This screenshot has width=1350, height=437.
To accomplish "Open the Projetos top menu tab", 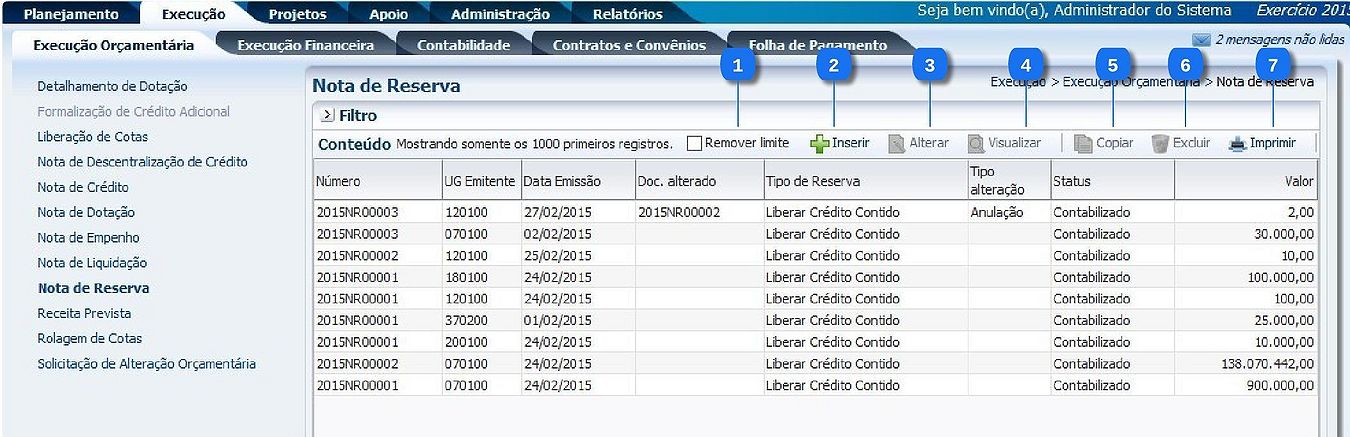I will pos(297,14).
